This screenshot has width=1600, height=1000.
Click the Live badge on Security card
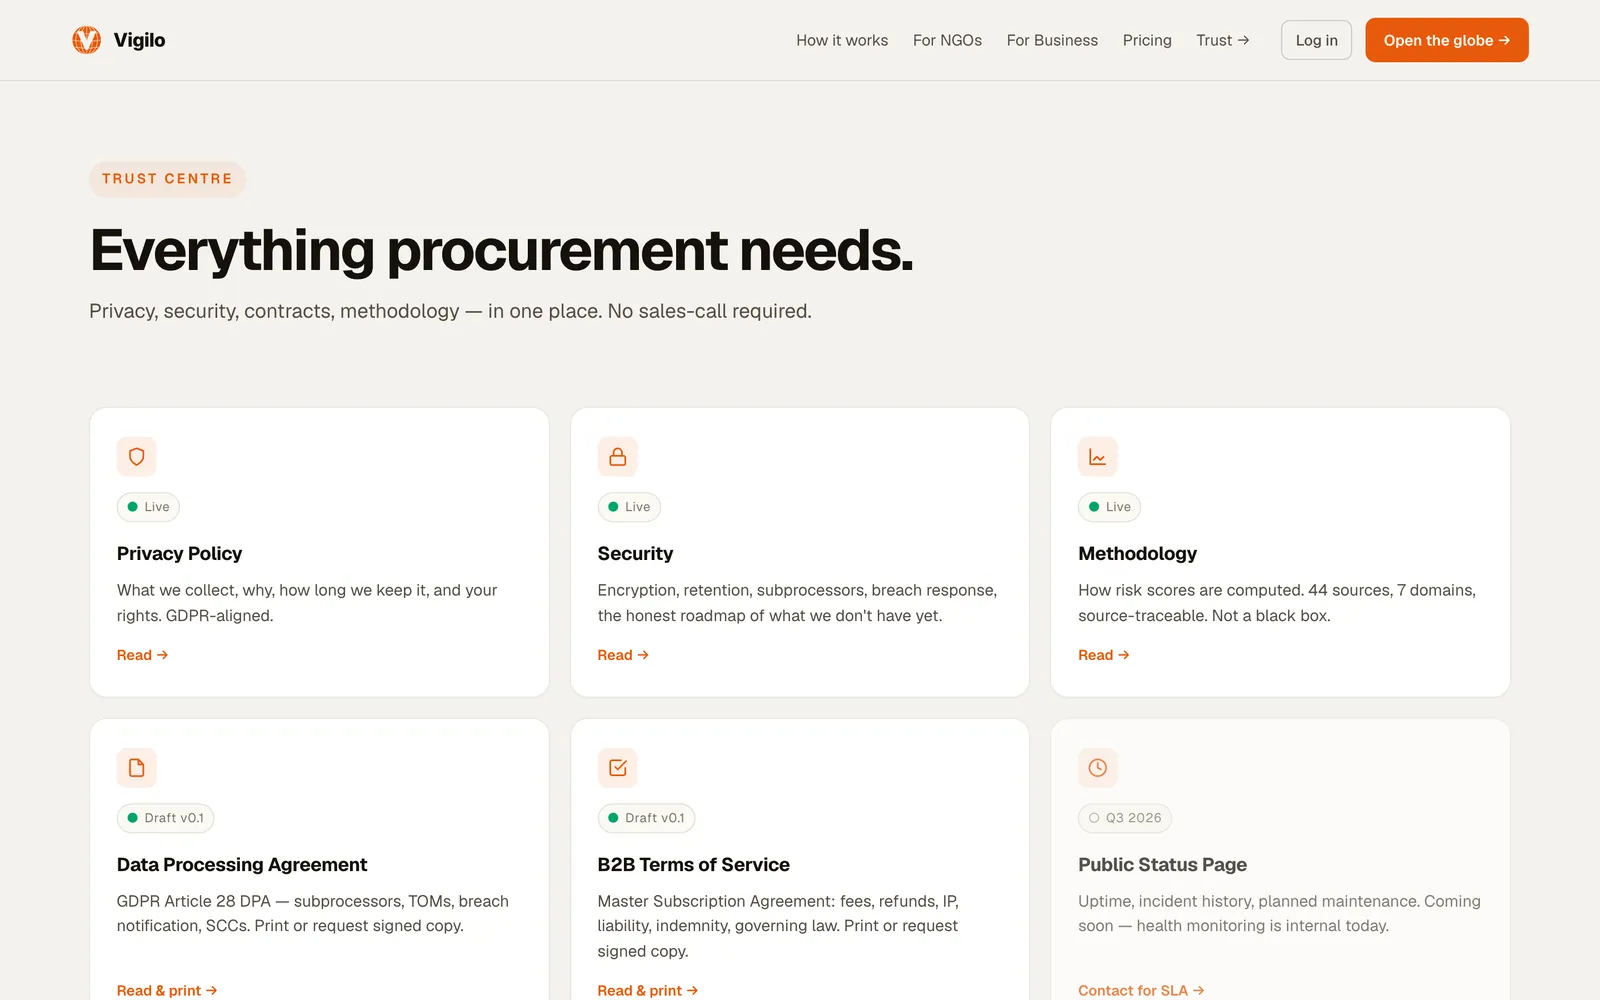[629, 507]
